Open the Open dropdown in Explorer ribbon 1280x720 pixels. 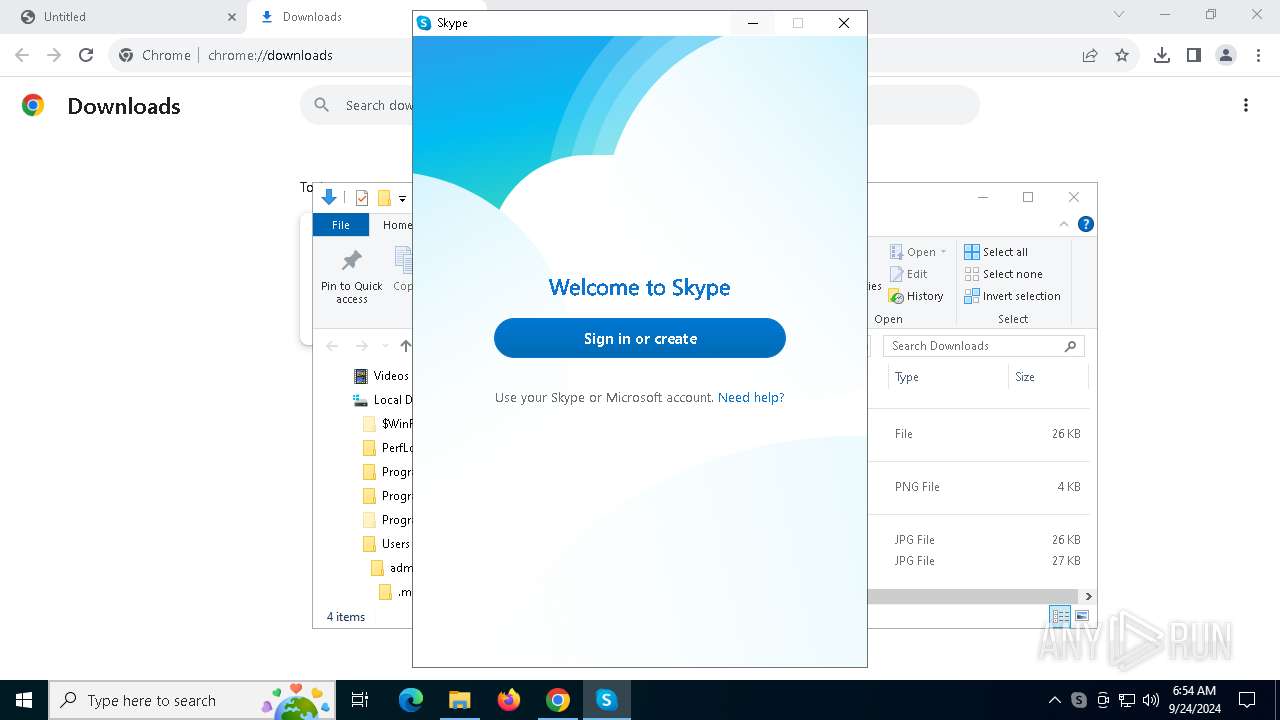(917, 252)
